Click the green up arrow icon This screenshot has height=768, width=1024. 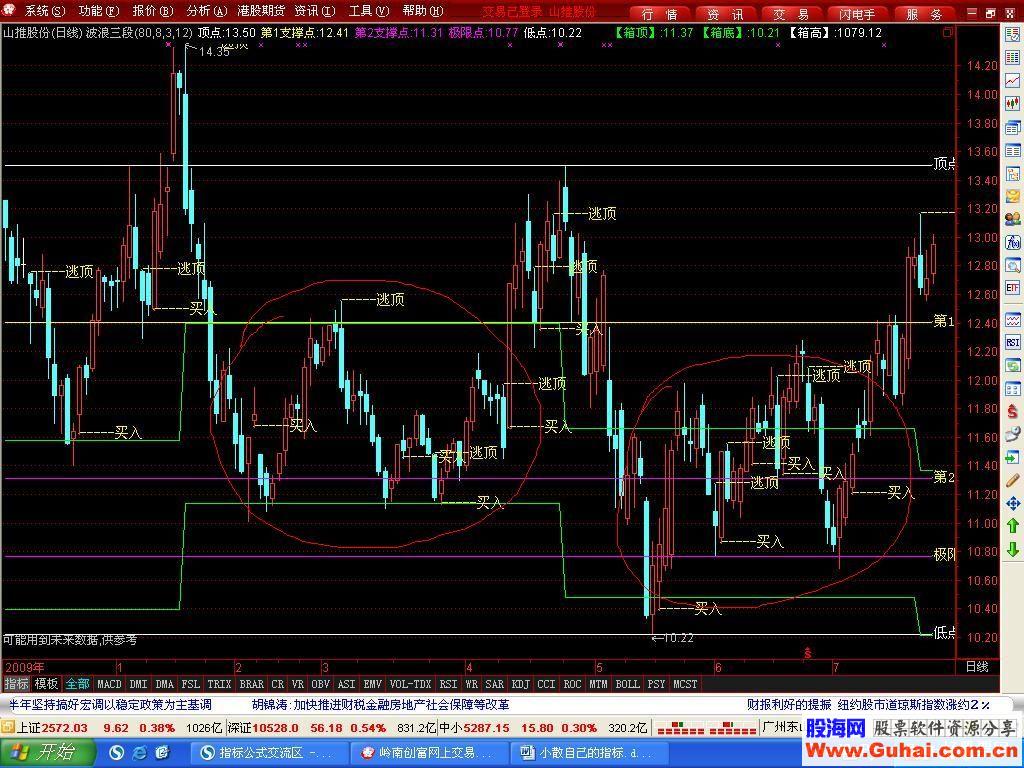(1012, 526)
